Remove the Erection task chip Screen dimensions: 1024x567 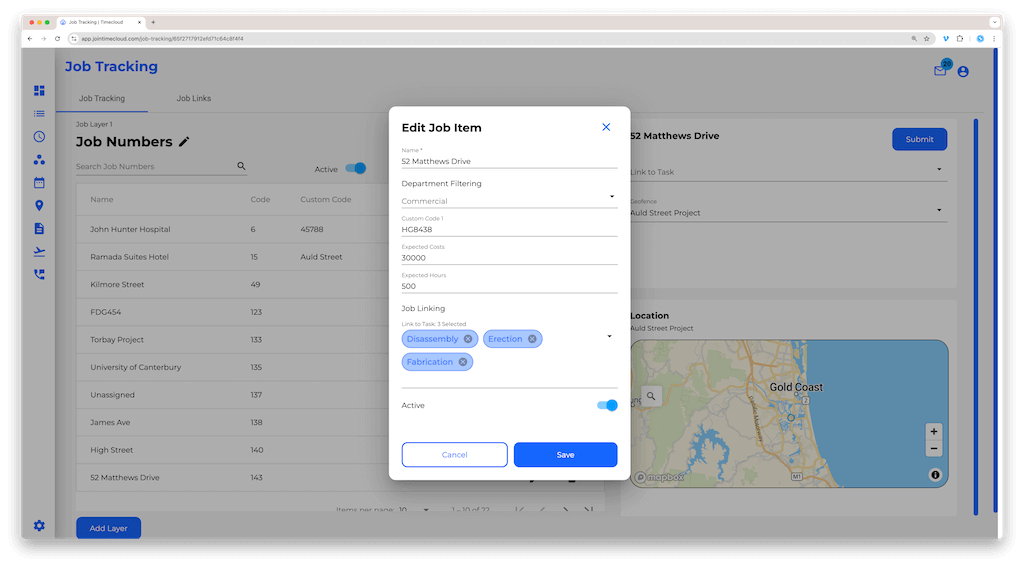[532, 339]
